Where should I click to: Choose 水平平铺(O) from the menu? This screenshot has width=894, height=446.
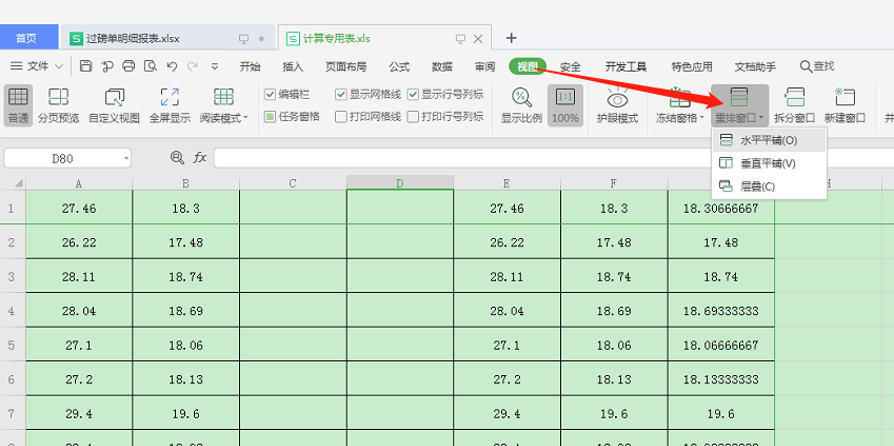click(x=769, y=140)
